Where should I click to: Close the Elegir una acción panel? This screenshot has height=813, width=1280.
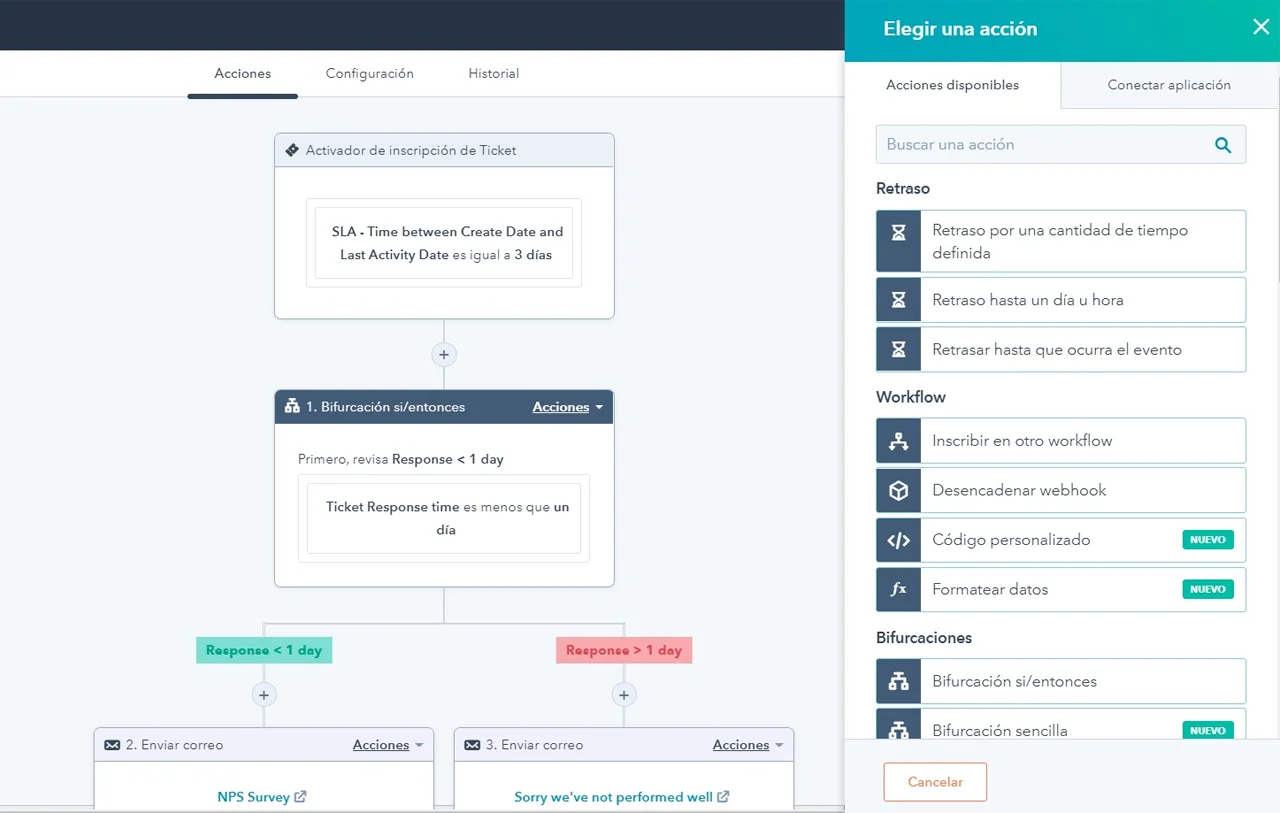point(1261,28)
